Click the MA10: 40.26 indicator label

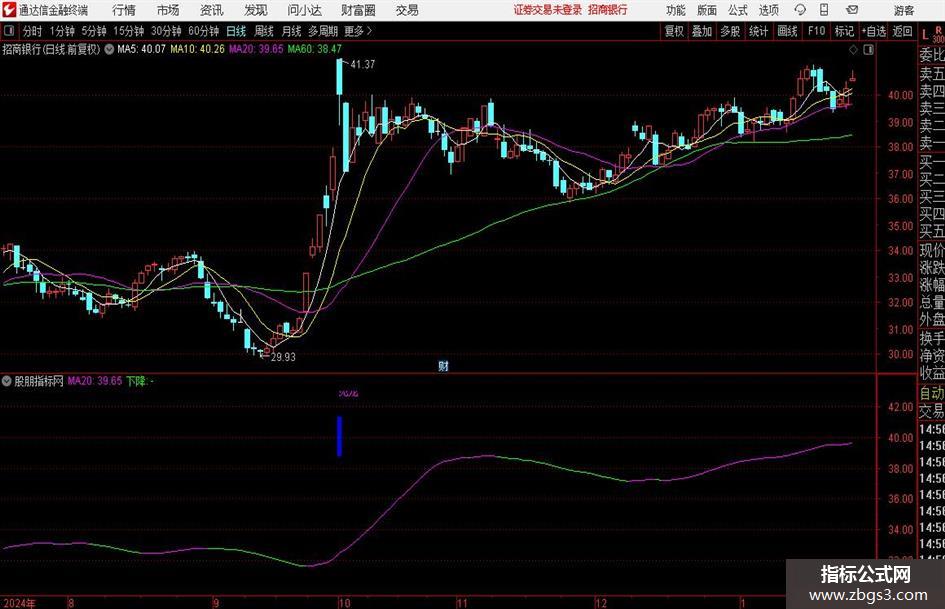[197, 49]
